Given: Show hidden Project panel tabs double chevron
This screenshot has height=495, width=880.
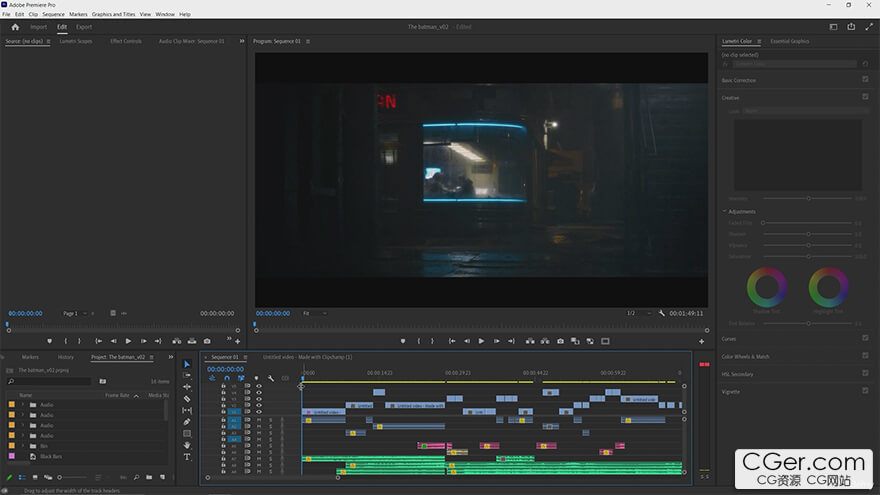Looking at the screenshot, I should [x=171, y=357].
